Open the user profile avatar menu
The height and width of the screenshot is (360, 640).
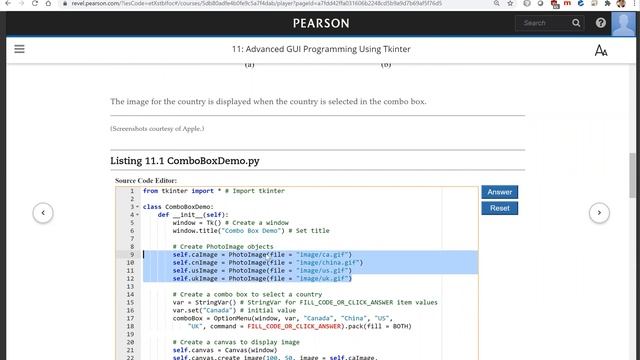[x=623, y=24]
